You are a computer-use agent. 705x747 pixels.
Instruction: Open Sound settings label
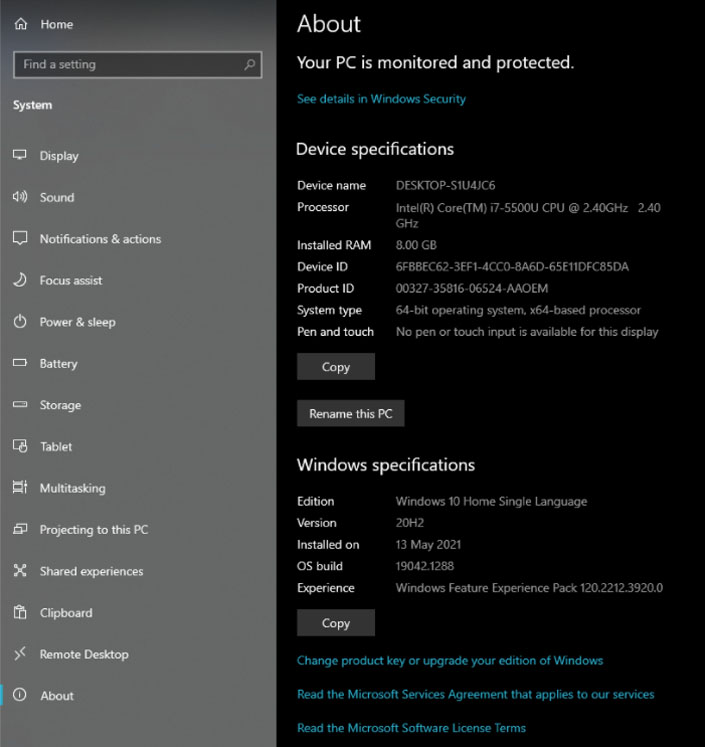click(57, 197)
